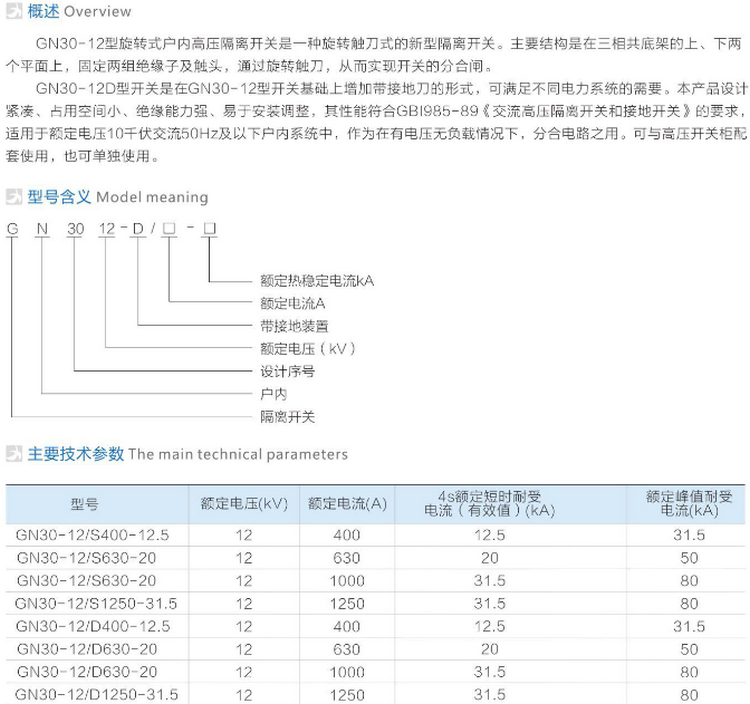This screenshot has width=750, height=704.
Task: Click the arrow icon beside 型号含义 Model meaning
Action: tap(14, 197)
